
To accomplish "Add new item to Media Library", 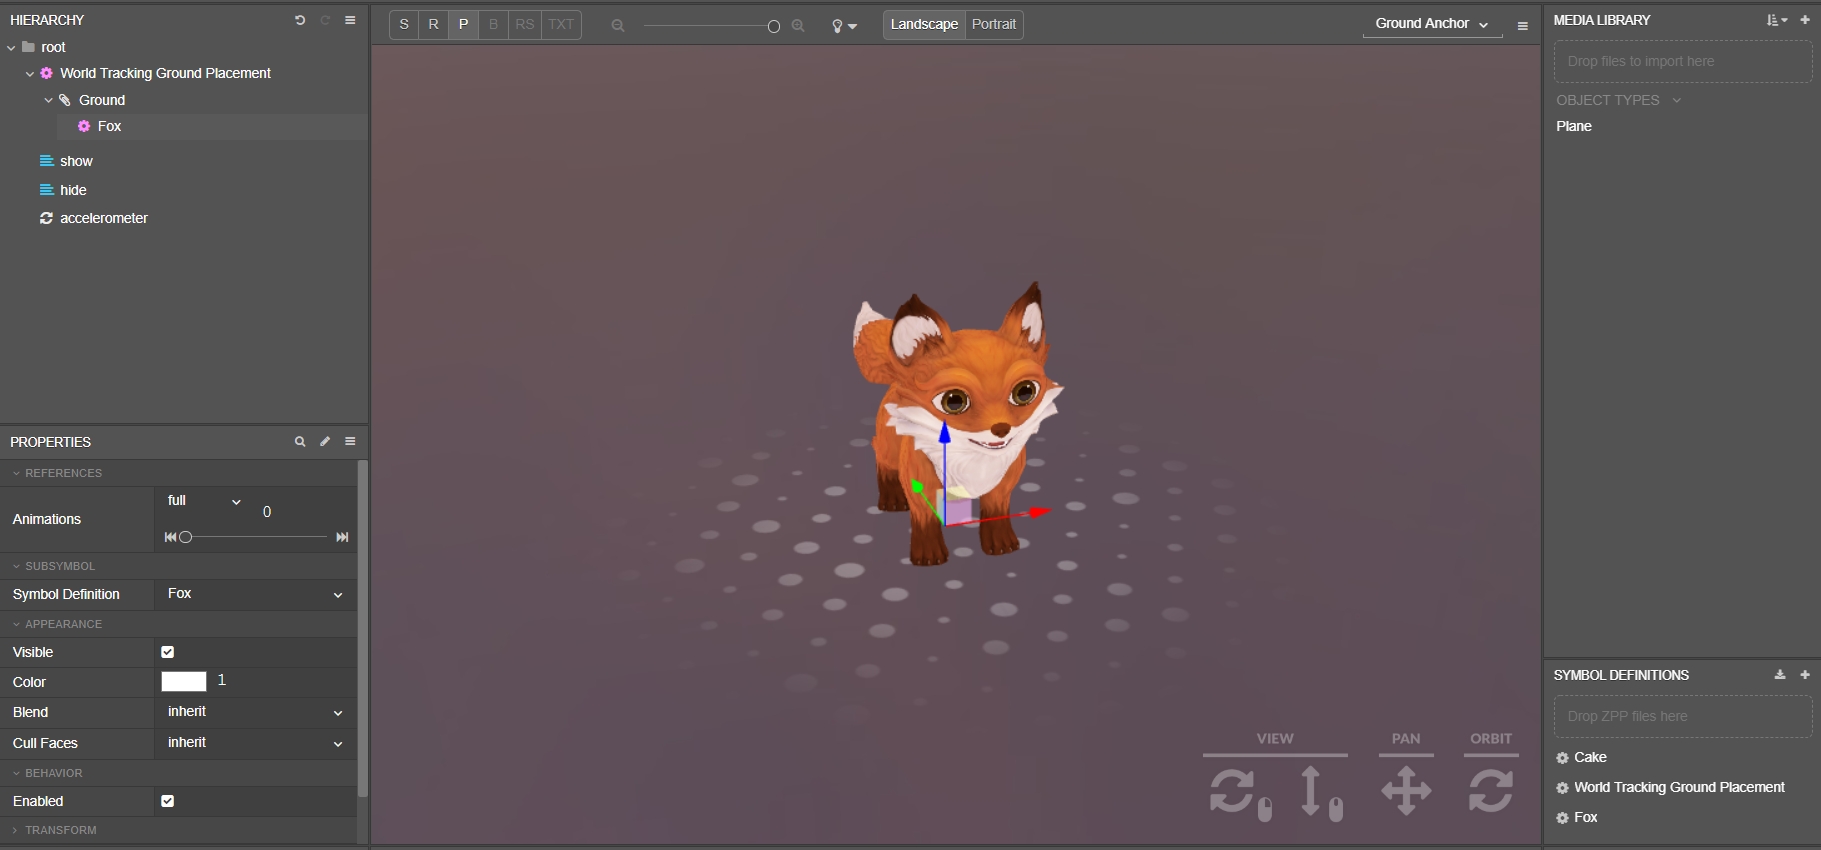I will click(x=1805, y=20).
